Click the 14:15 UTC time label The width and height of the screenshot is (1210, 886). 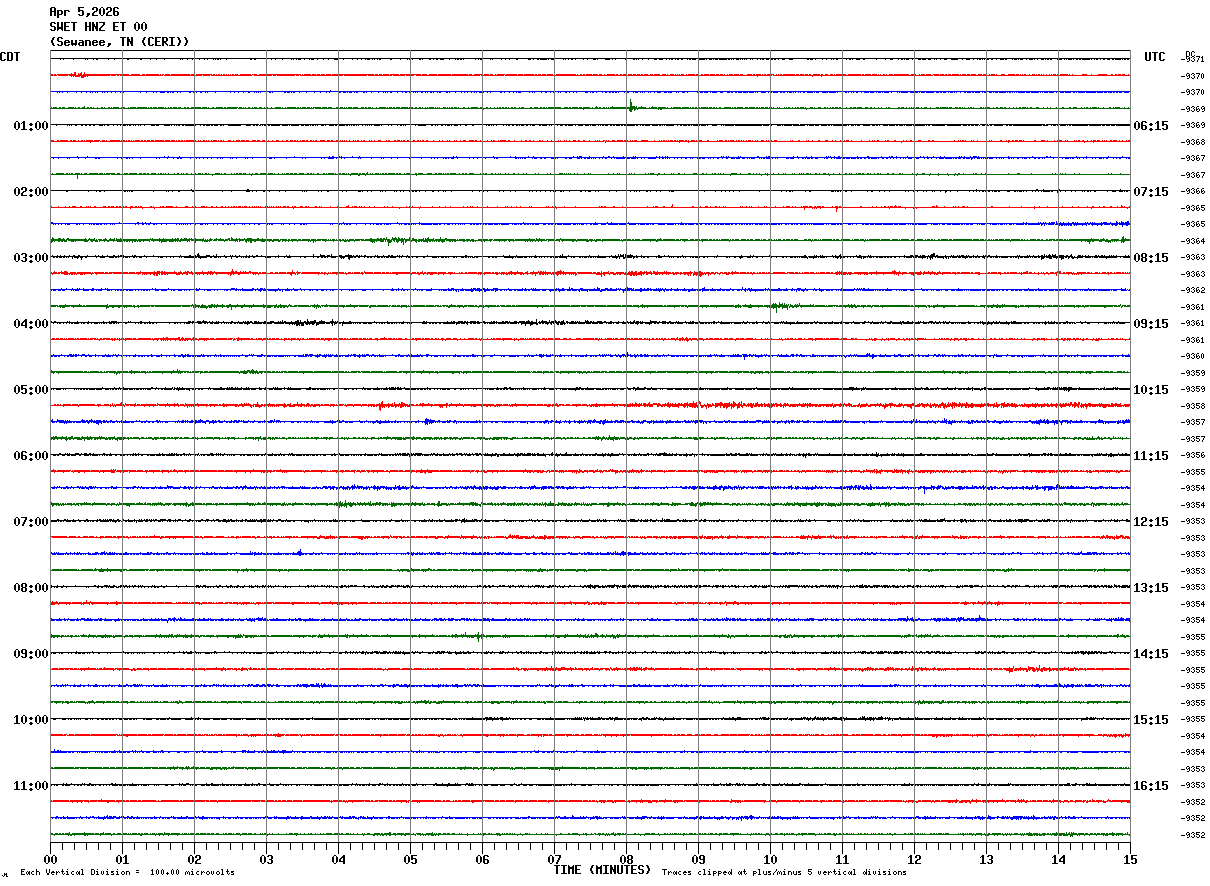click(1151, 654)
